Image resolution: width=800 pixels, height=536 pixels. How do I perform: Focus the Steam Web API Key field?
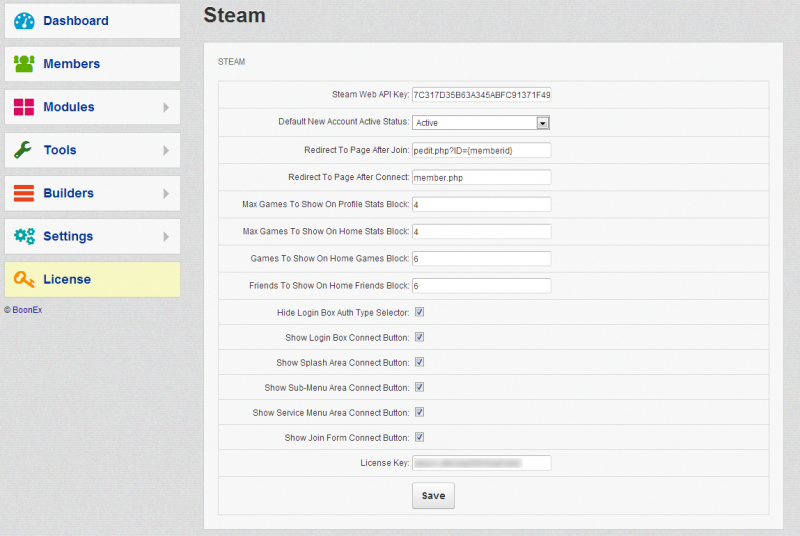coord(481,95)
